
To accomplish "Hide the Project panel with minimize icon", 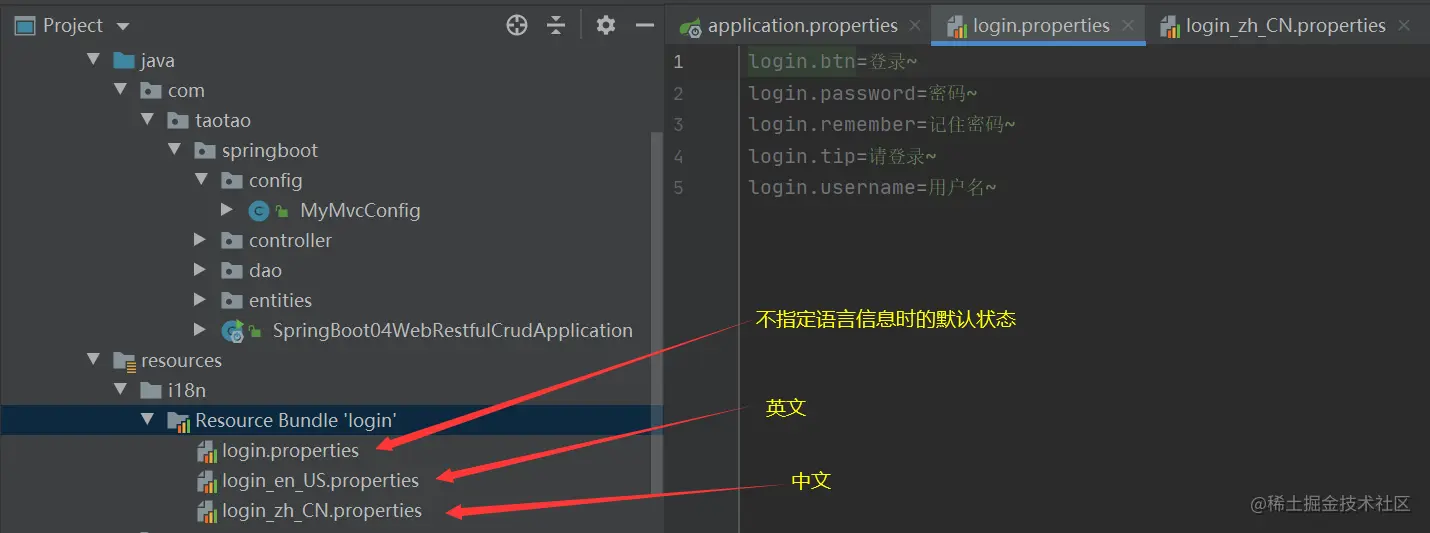I will click(x=645, y=26).
